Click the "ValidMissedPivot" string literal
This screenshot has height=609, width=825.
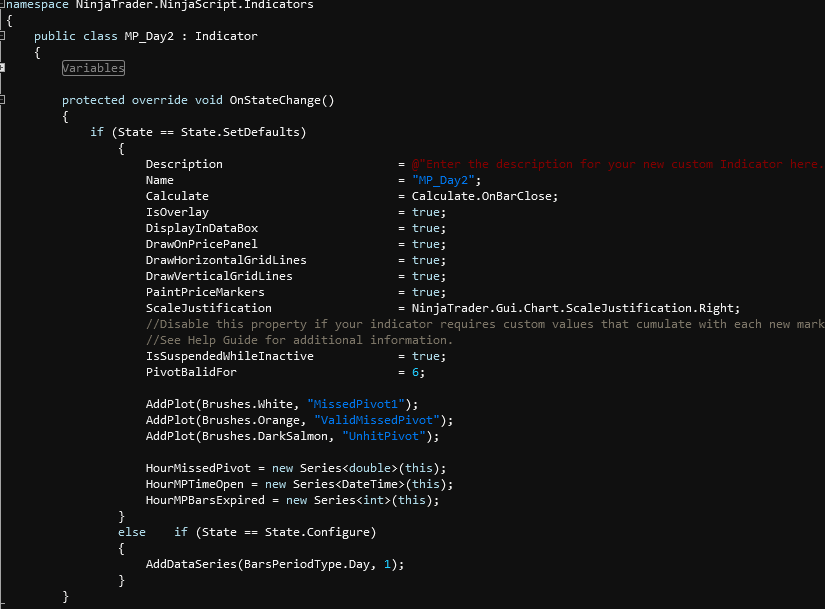(377, 420)
